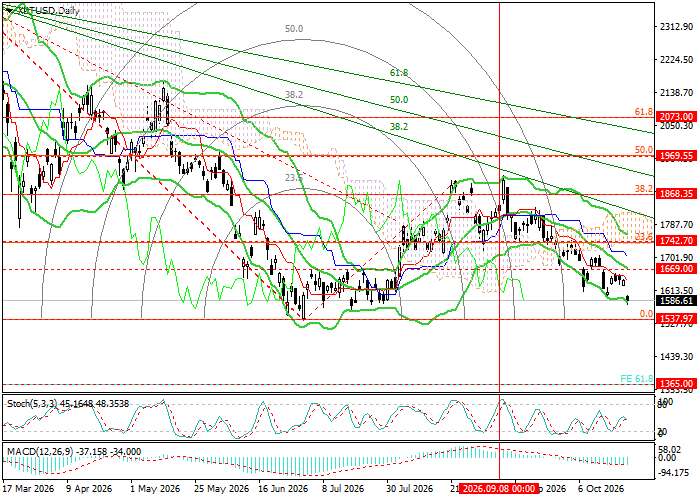Click the red 1537.97 price level label
This screenshot has height=500, width=700.
[676, 319]
